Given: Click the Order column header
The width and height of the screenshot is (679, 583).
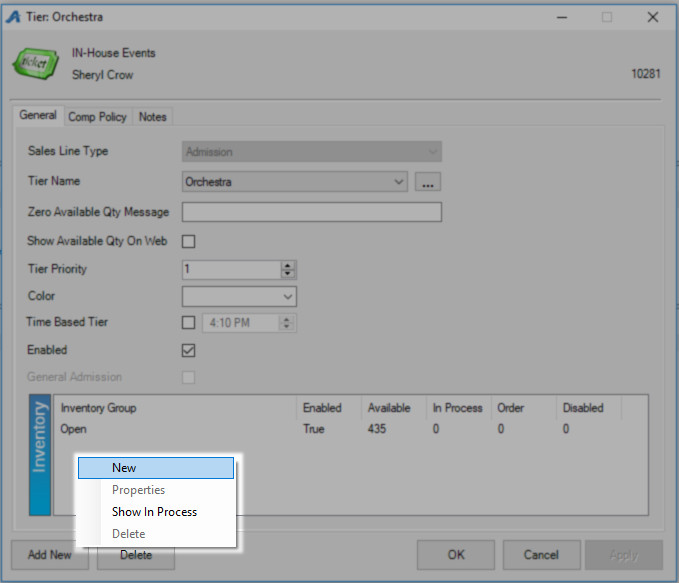Looking at the screenshot, I should point(524,408).
